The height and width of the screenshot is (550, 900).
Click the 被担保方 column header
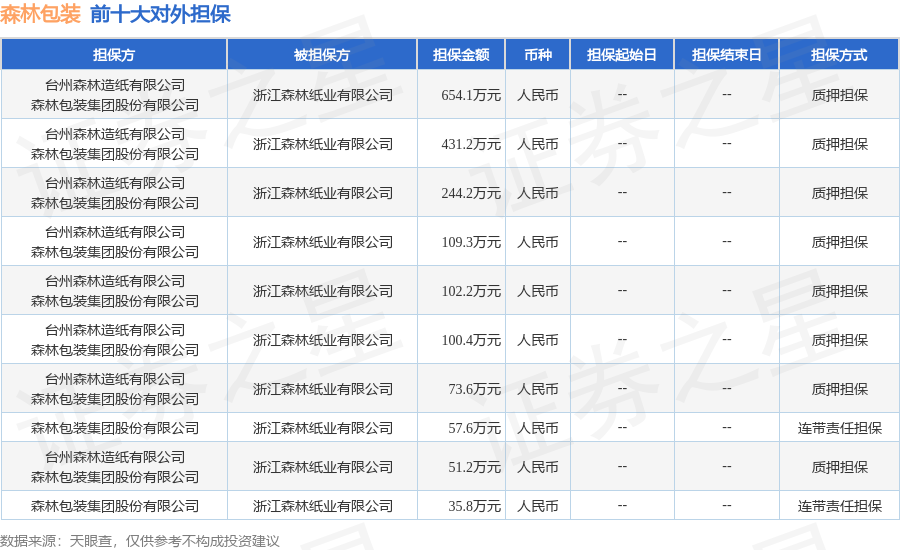(x=322, y=55)
